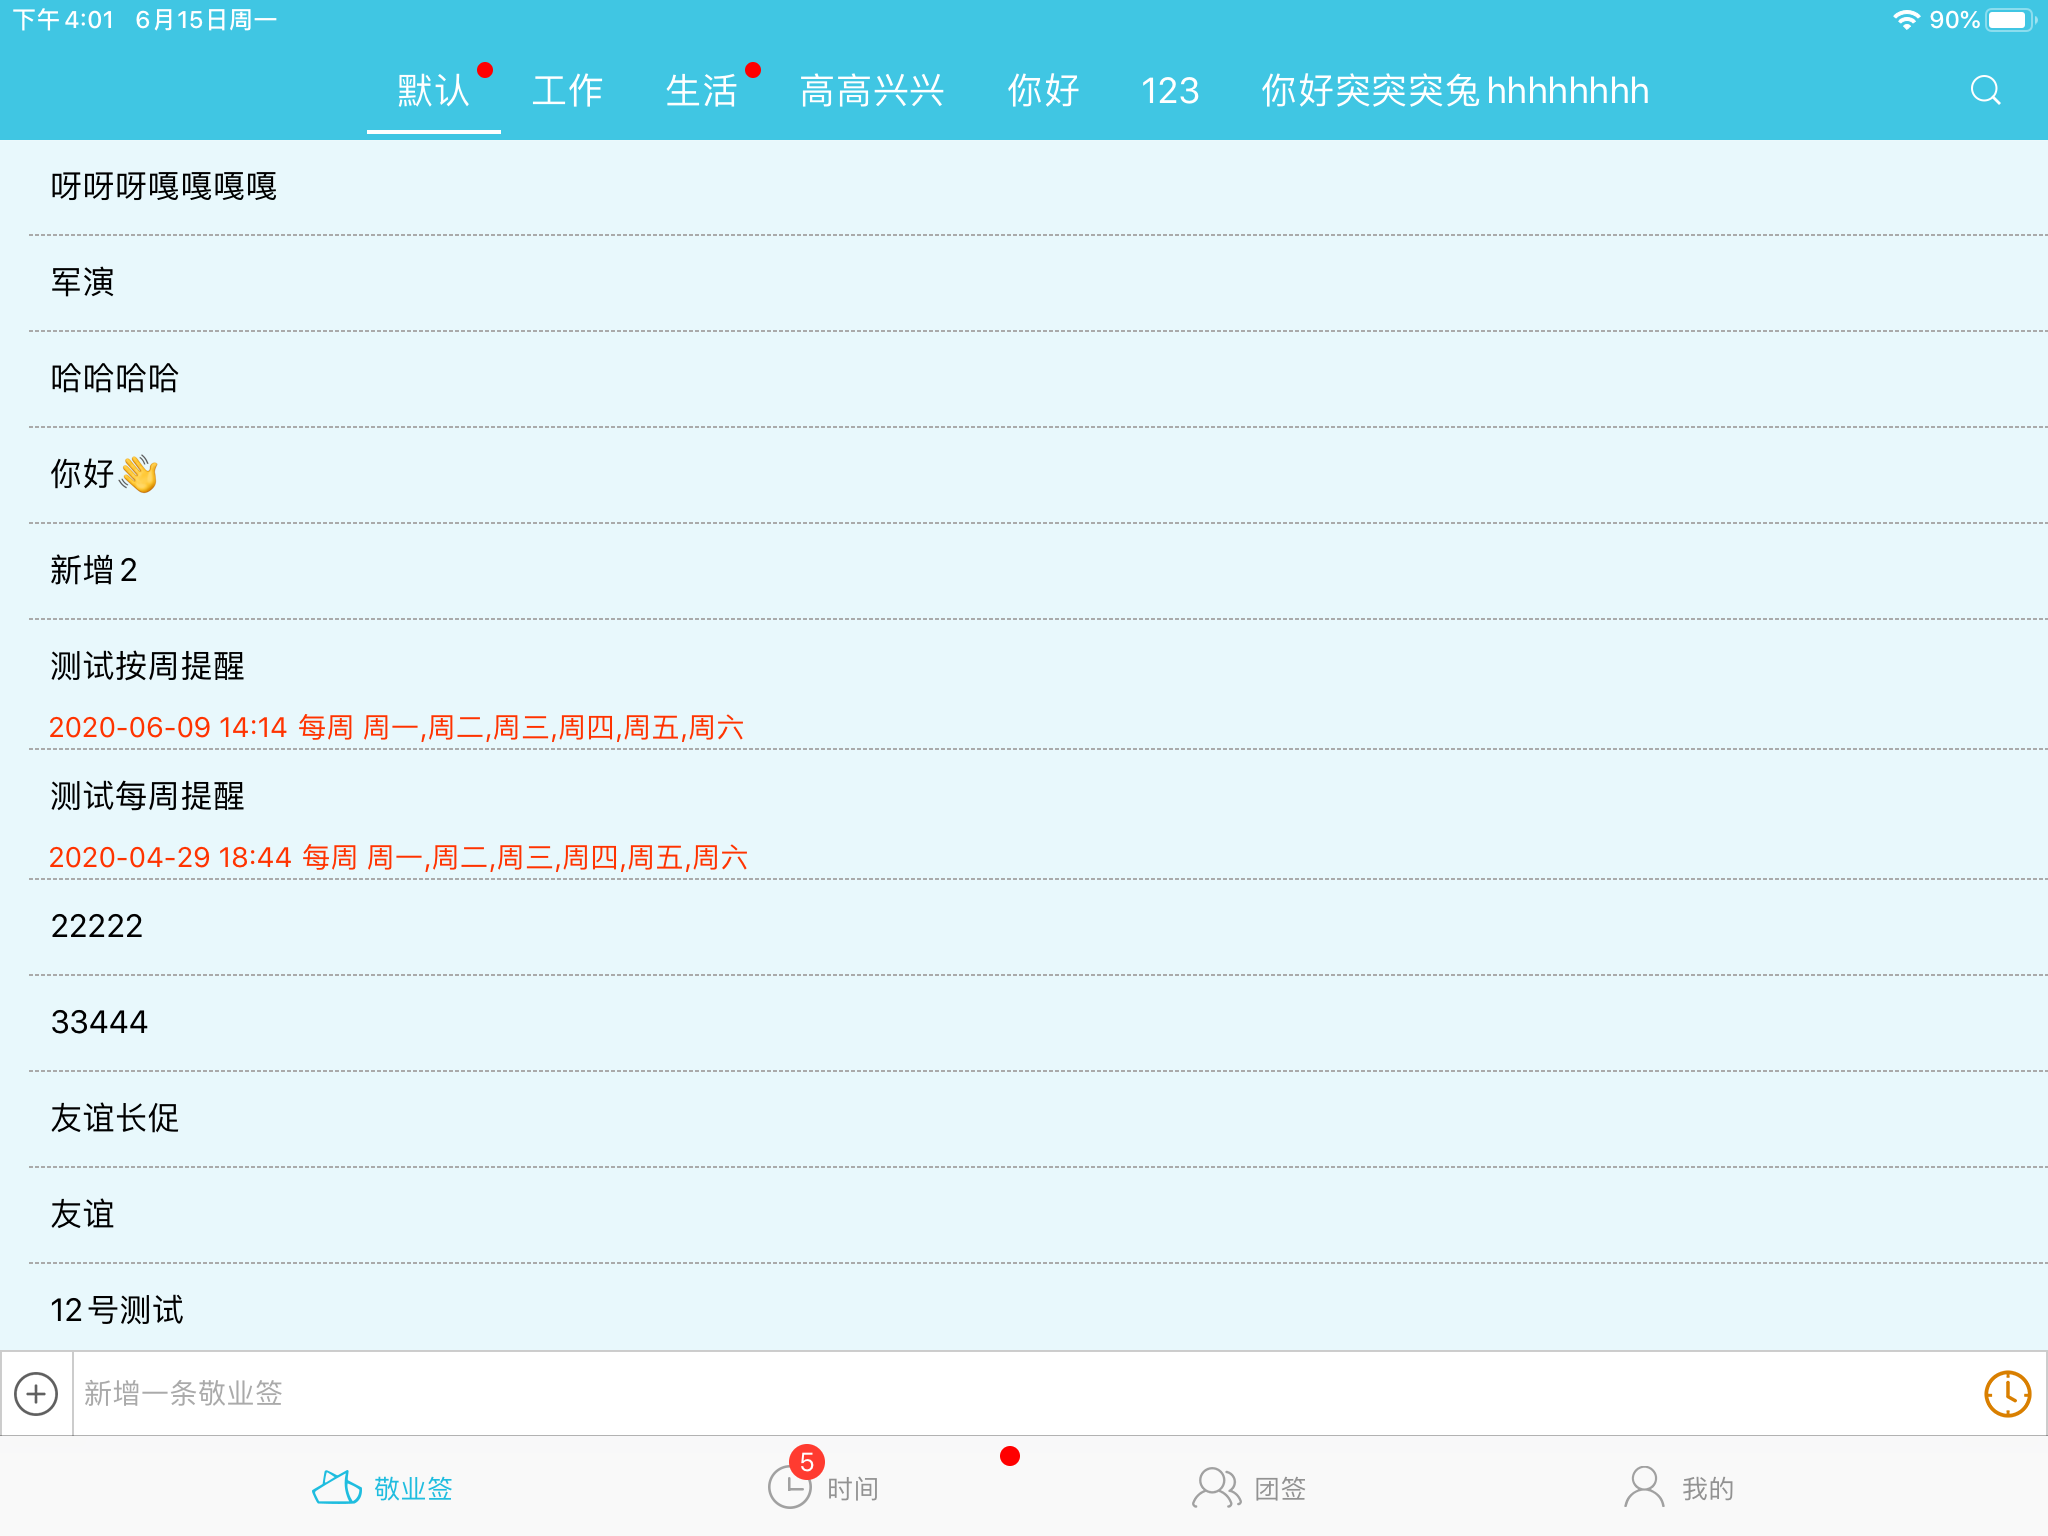Tap the status bar time 下午 4:01
Screen dimensions: 2048x1536
[63, 20]
